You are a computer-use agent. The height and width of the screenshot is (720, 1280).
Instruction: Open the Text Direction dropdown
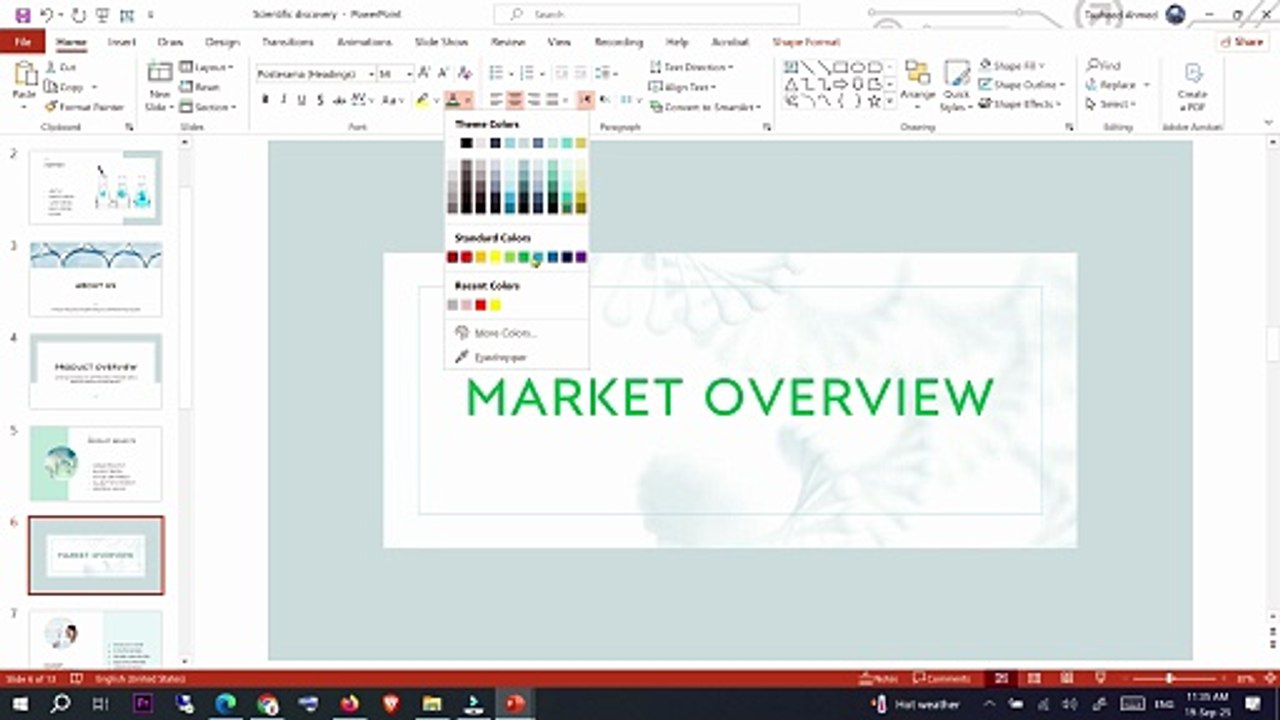click(691, 67)
